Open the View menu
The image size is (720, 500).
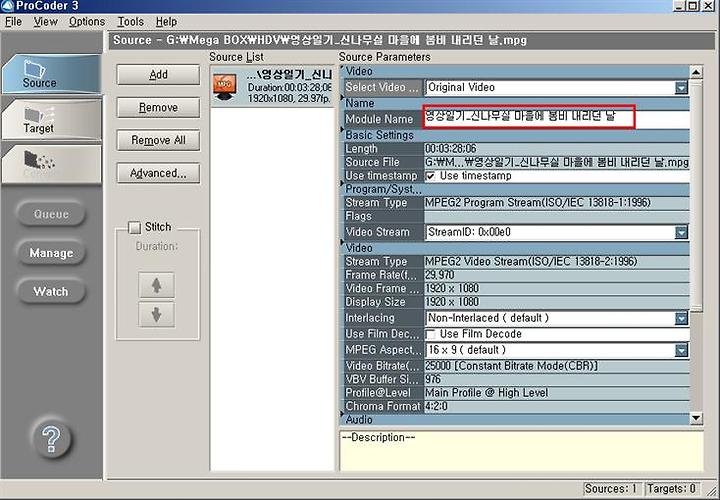coord(45,22)
